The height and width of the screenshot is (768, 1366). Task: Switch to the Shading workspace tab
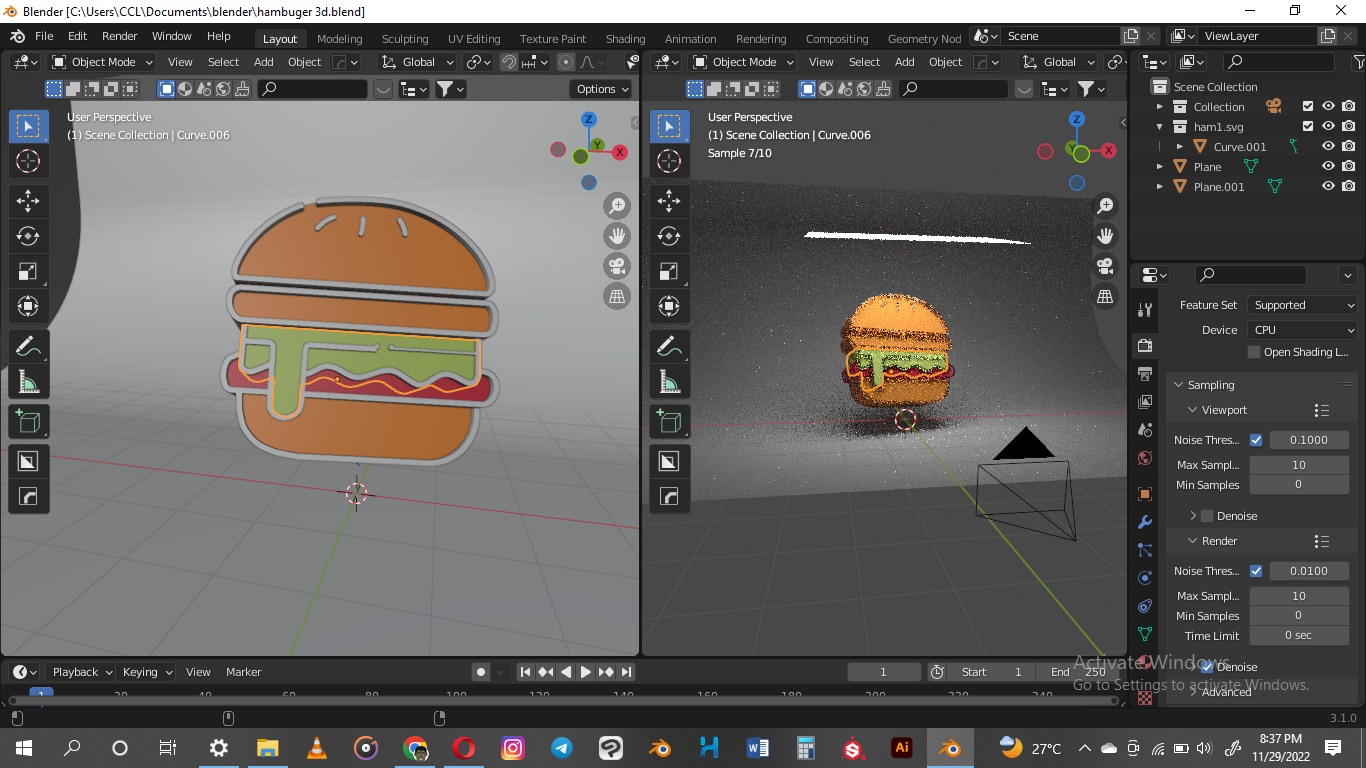(626, 39)
